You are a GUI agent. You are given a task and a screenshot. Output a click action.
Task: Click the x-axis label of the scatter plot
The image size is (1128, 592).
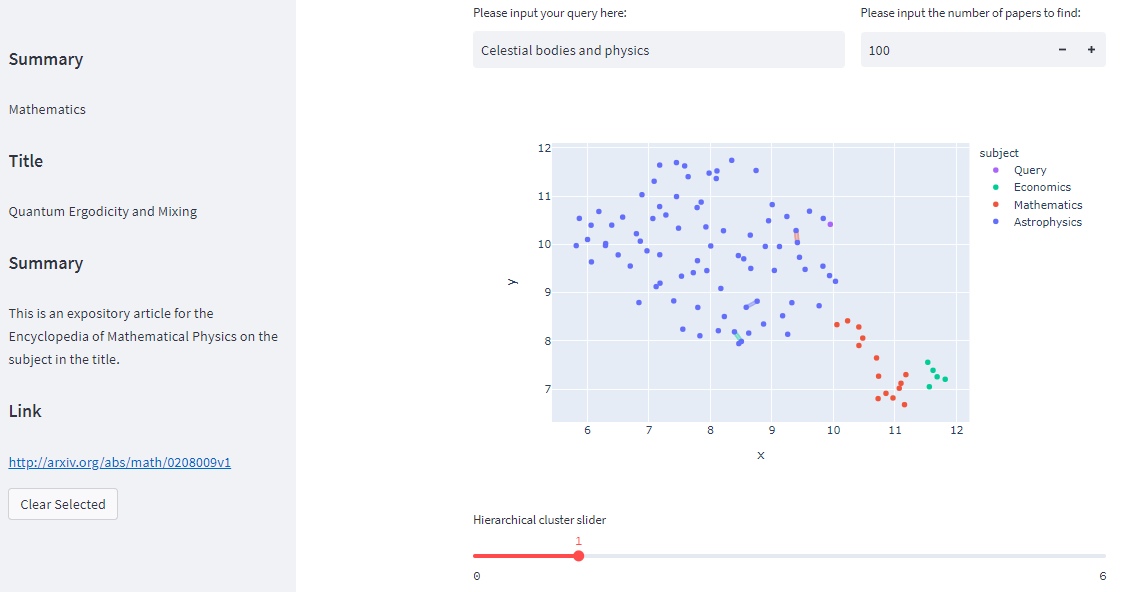click(x=760, y=455)
